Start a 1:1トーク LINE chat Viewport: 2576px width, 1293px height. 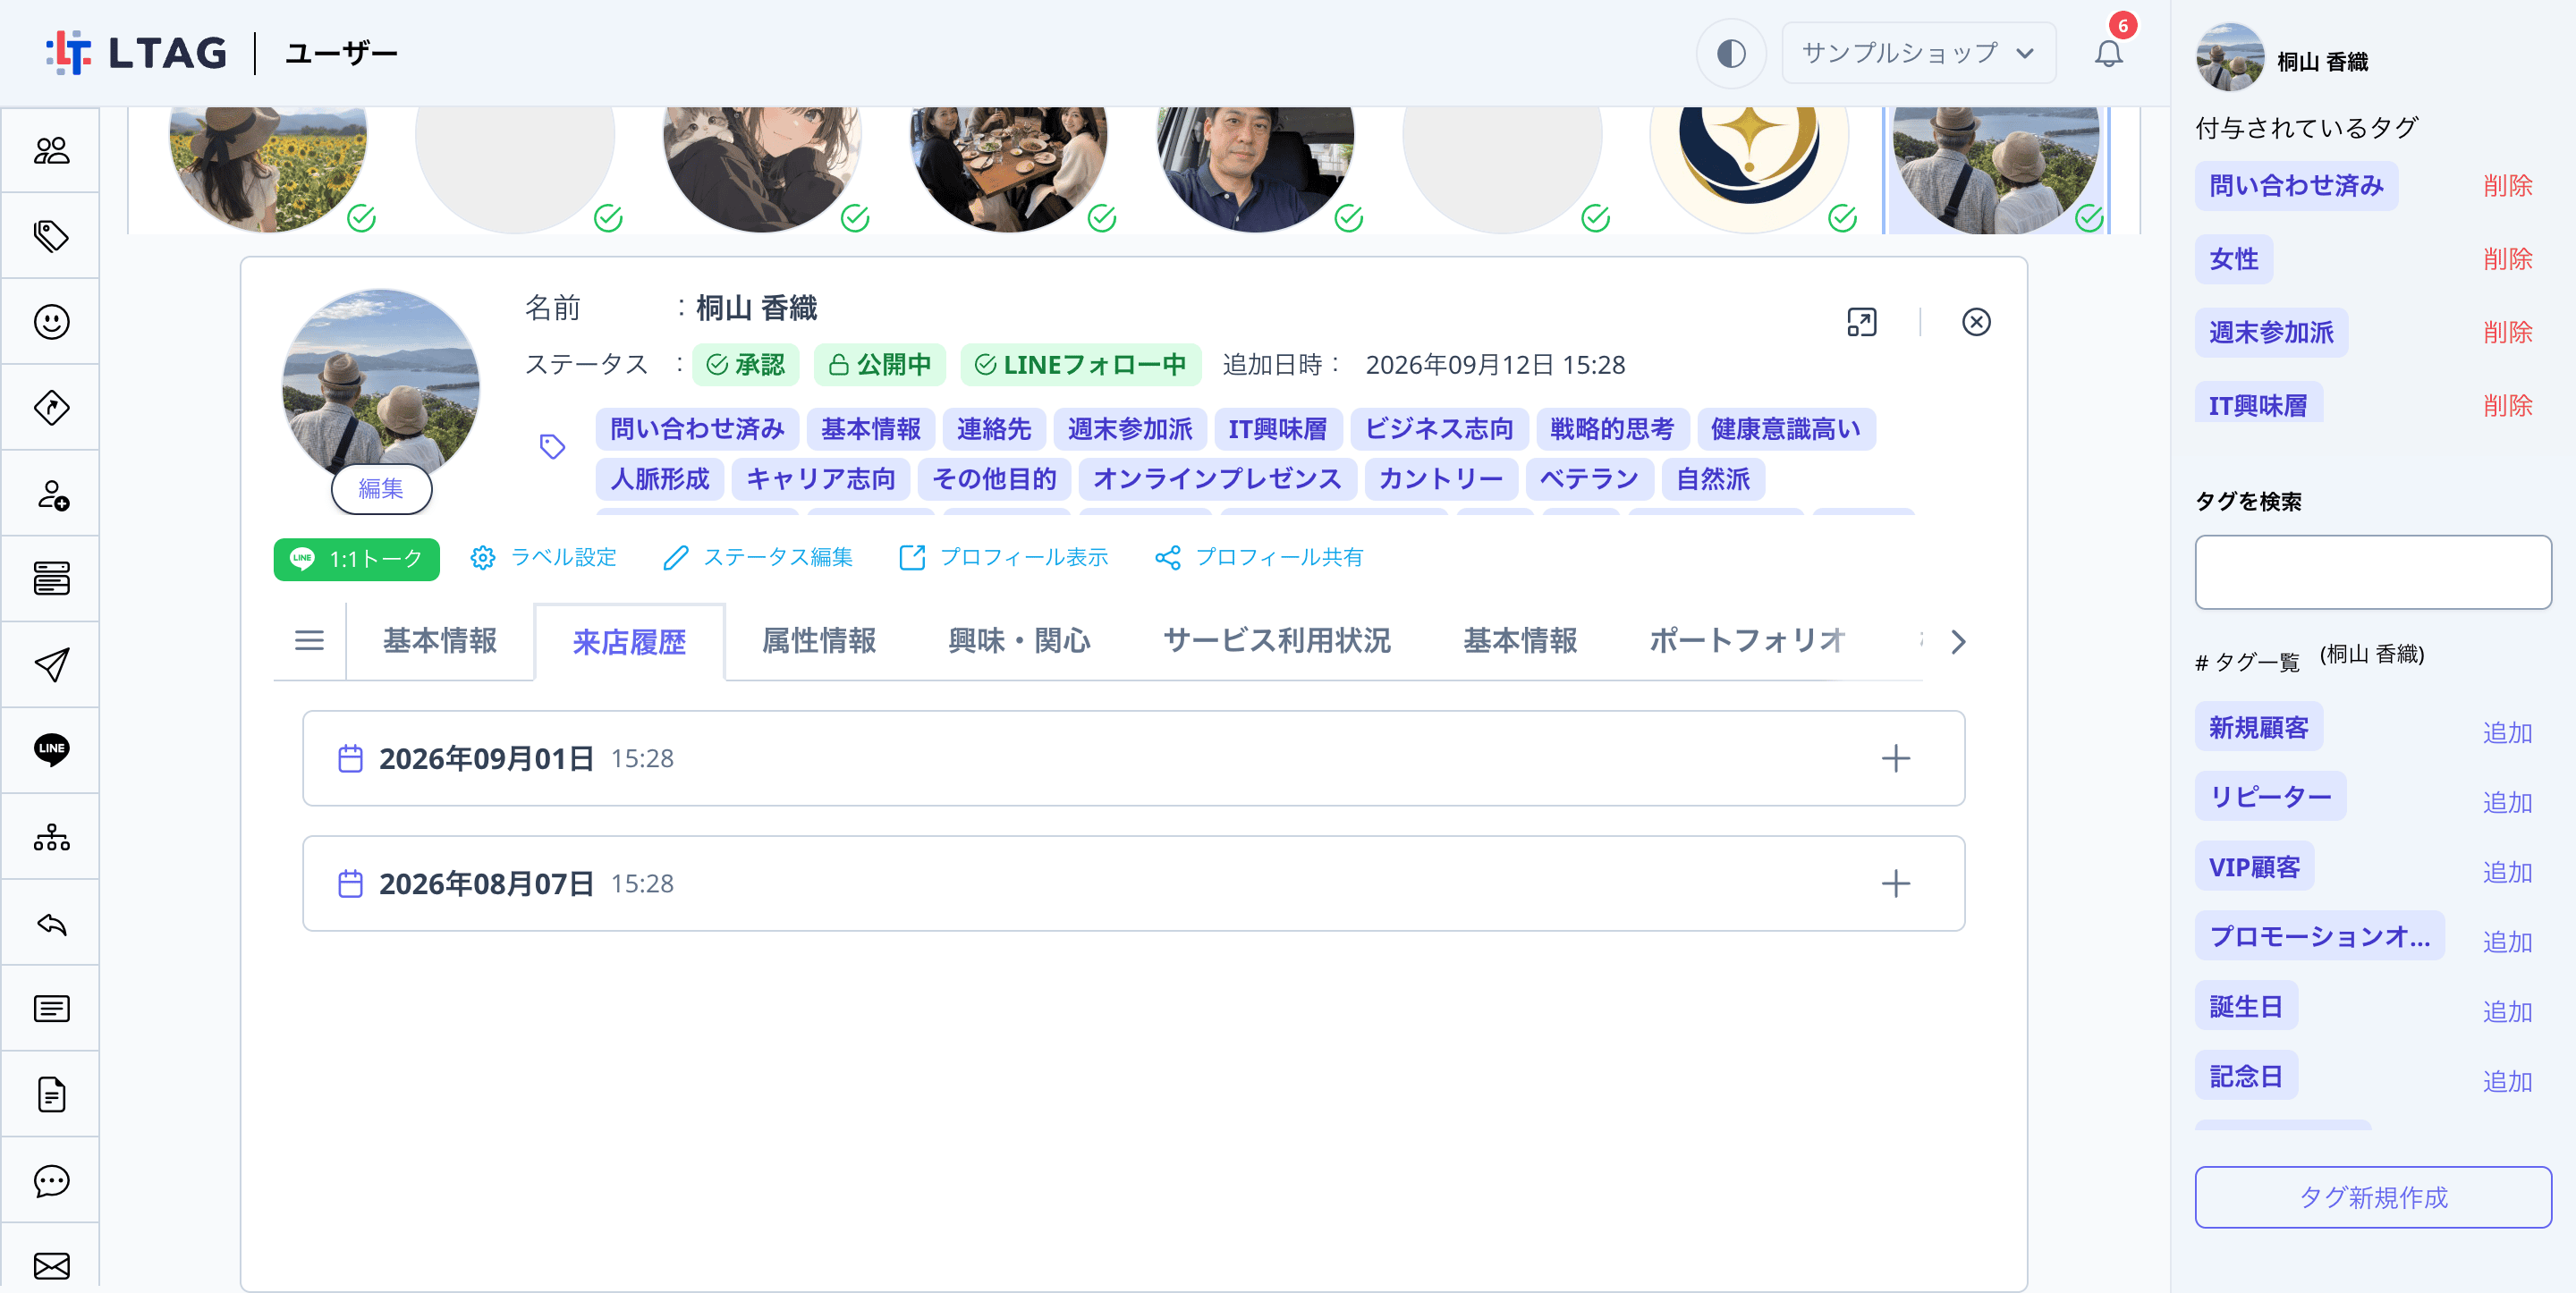tap(356, 559)
